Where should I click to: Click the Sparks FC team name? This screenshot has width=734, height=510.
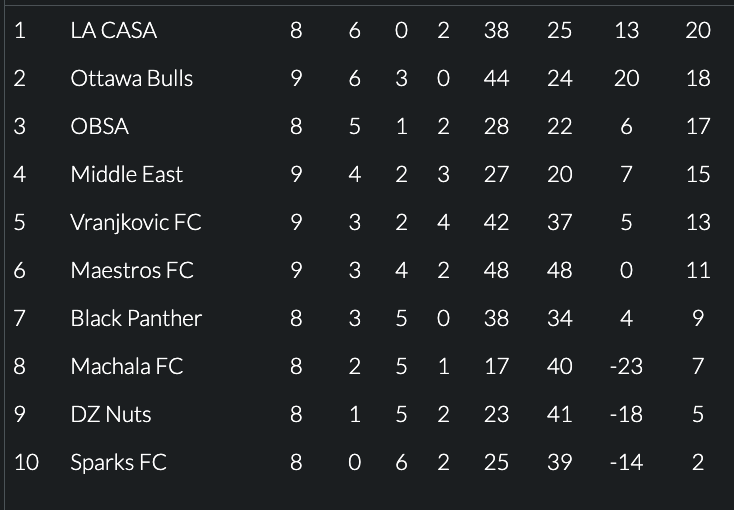point(118,462)
